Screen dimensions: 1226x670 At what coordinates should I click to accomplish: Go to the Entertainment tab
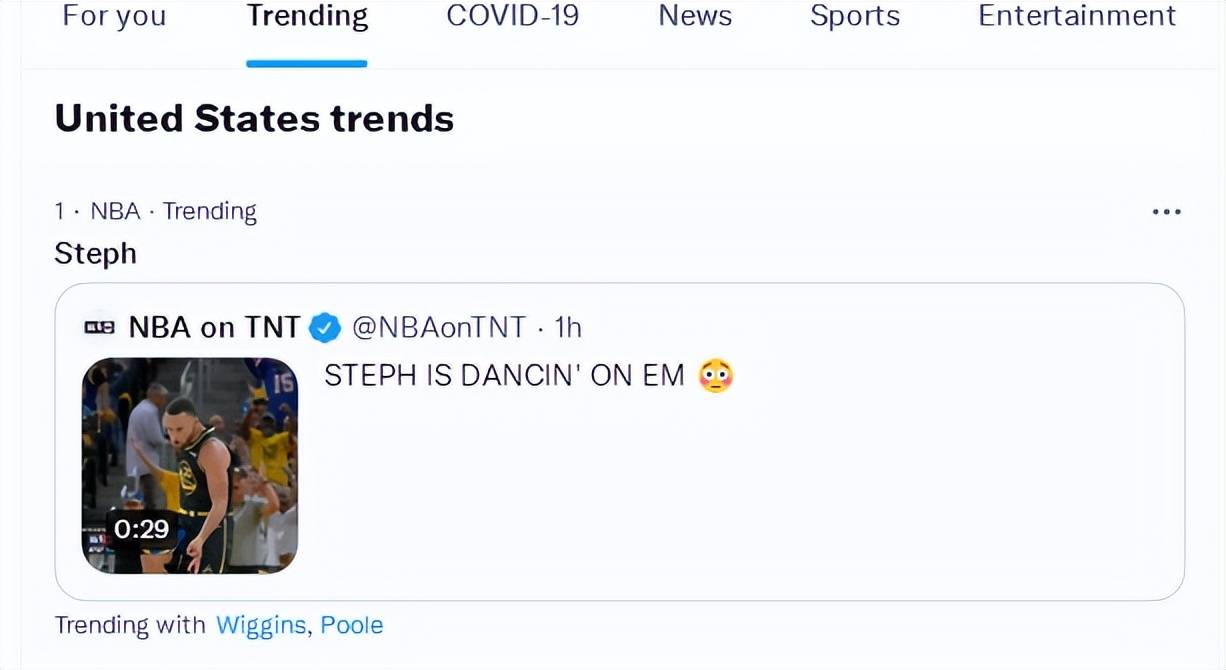(x=1077, y=16)
